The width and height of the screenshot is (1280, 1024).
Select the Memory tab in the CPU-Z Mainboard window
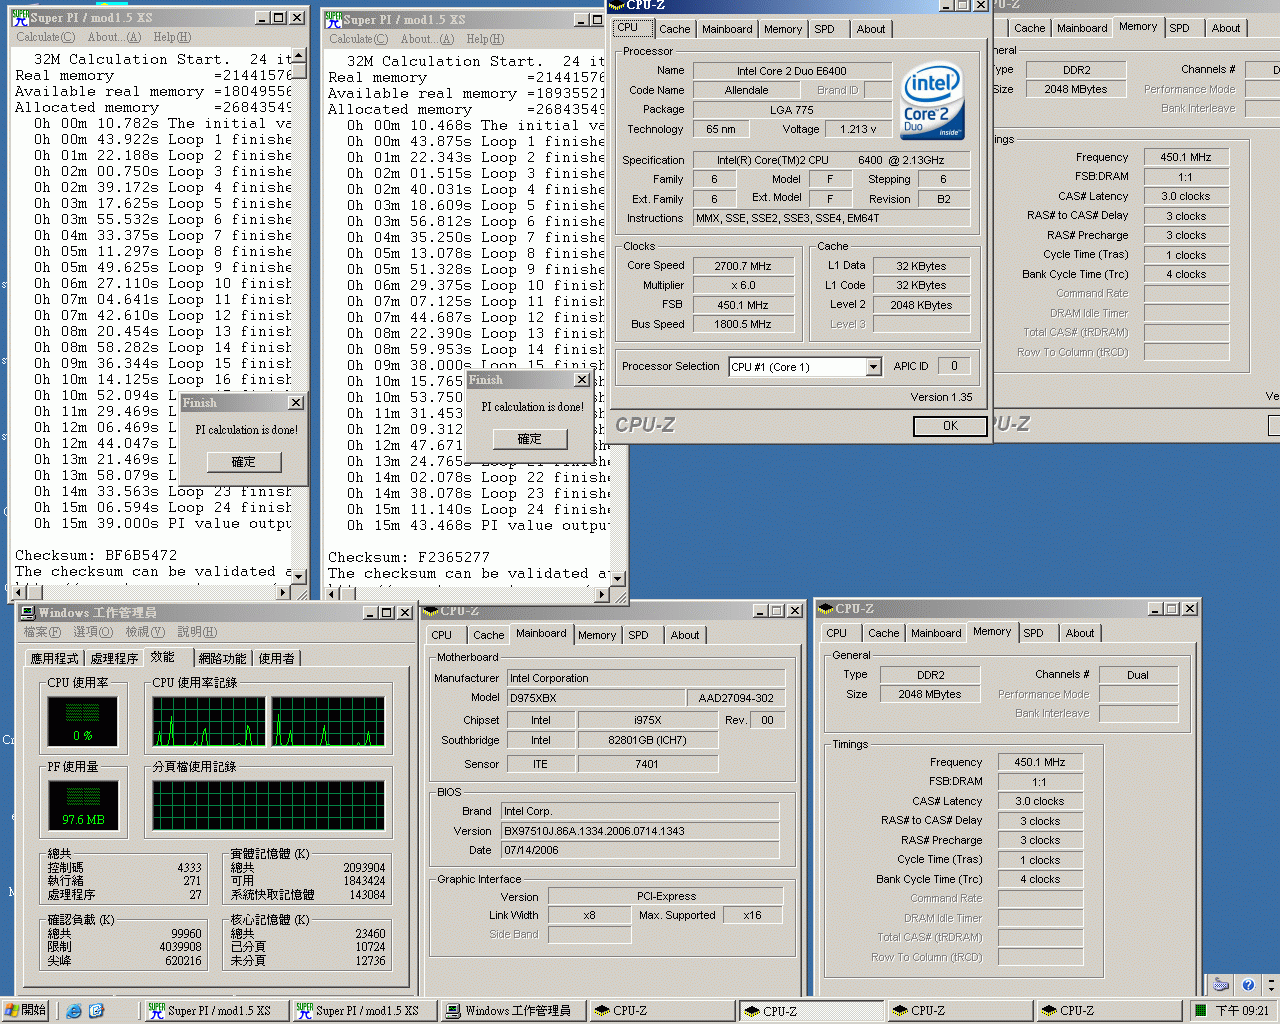pos(597,635)
